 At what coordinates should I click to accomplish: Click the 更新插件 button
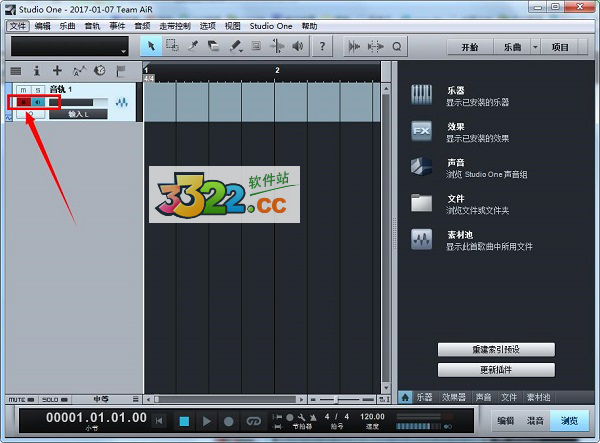click(x=497, y=370)
